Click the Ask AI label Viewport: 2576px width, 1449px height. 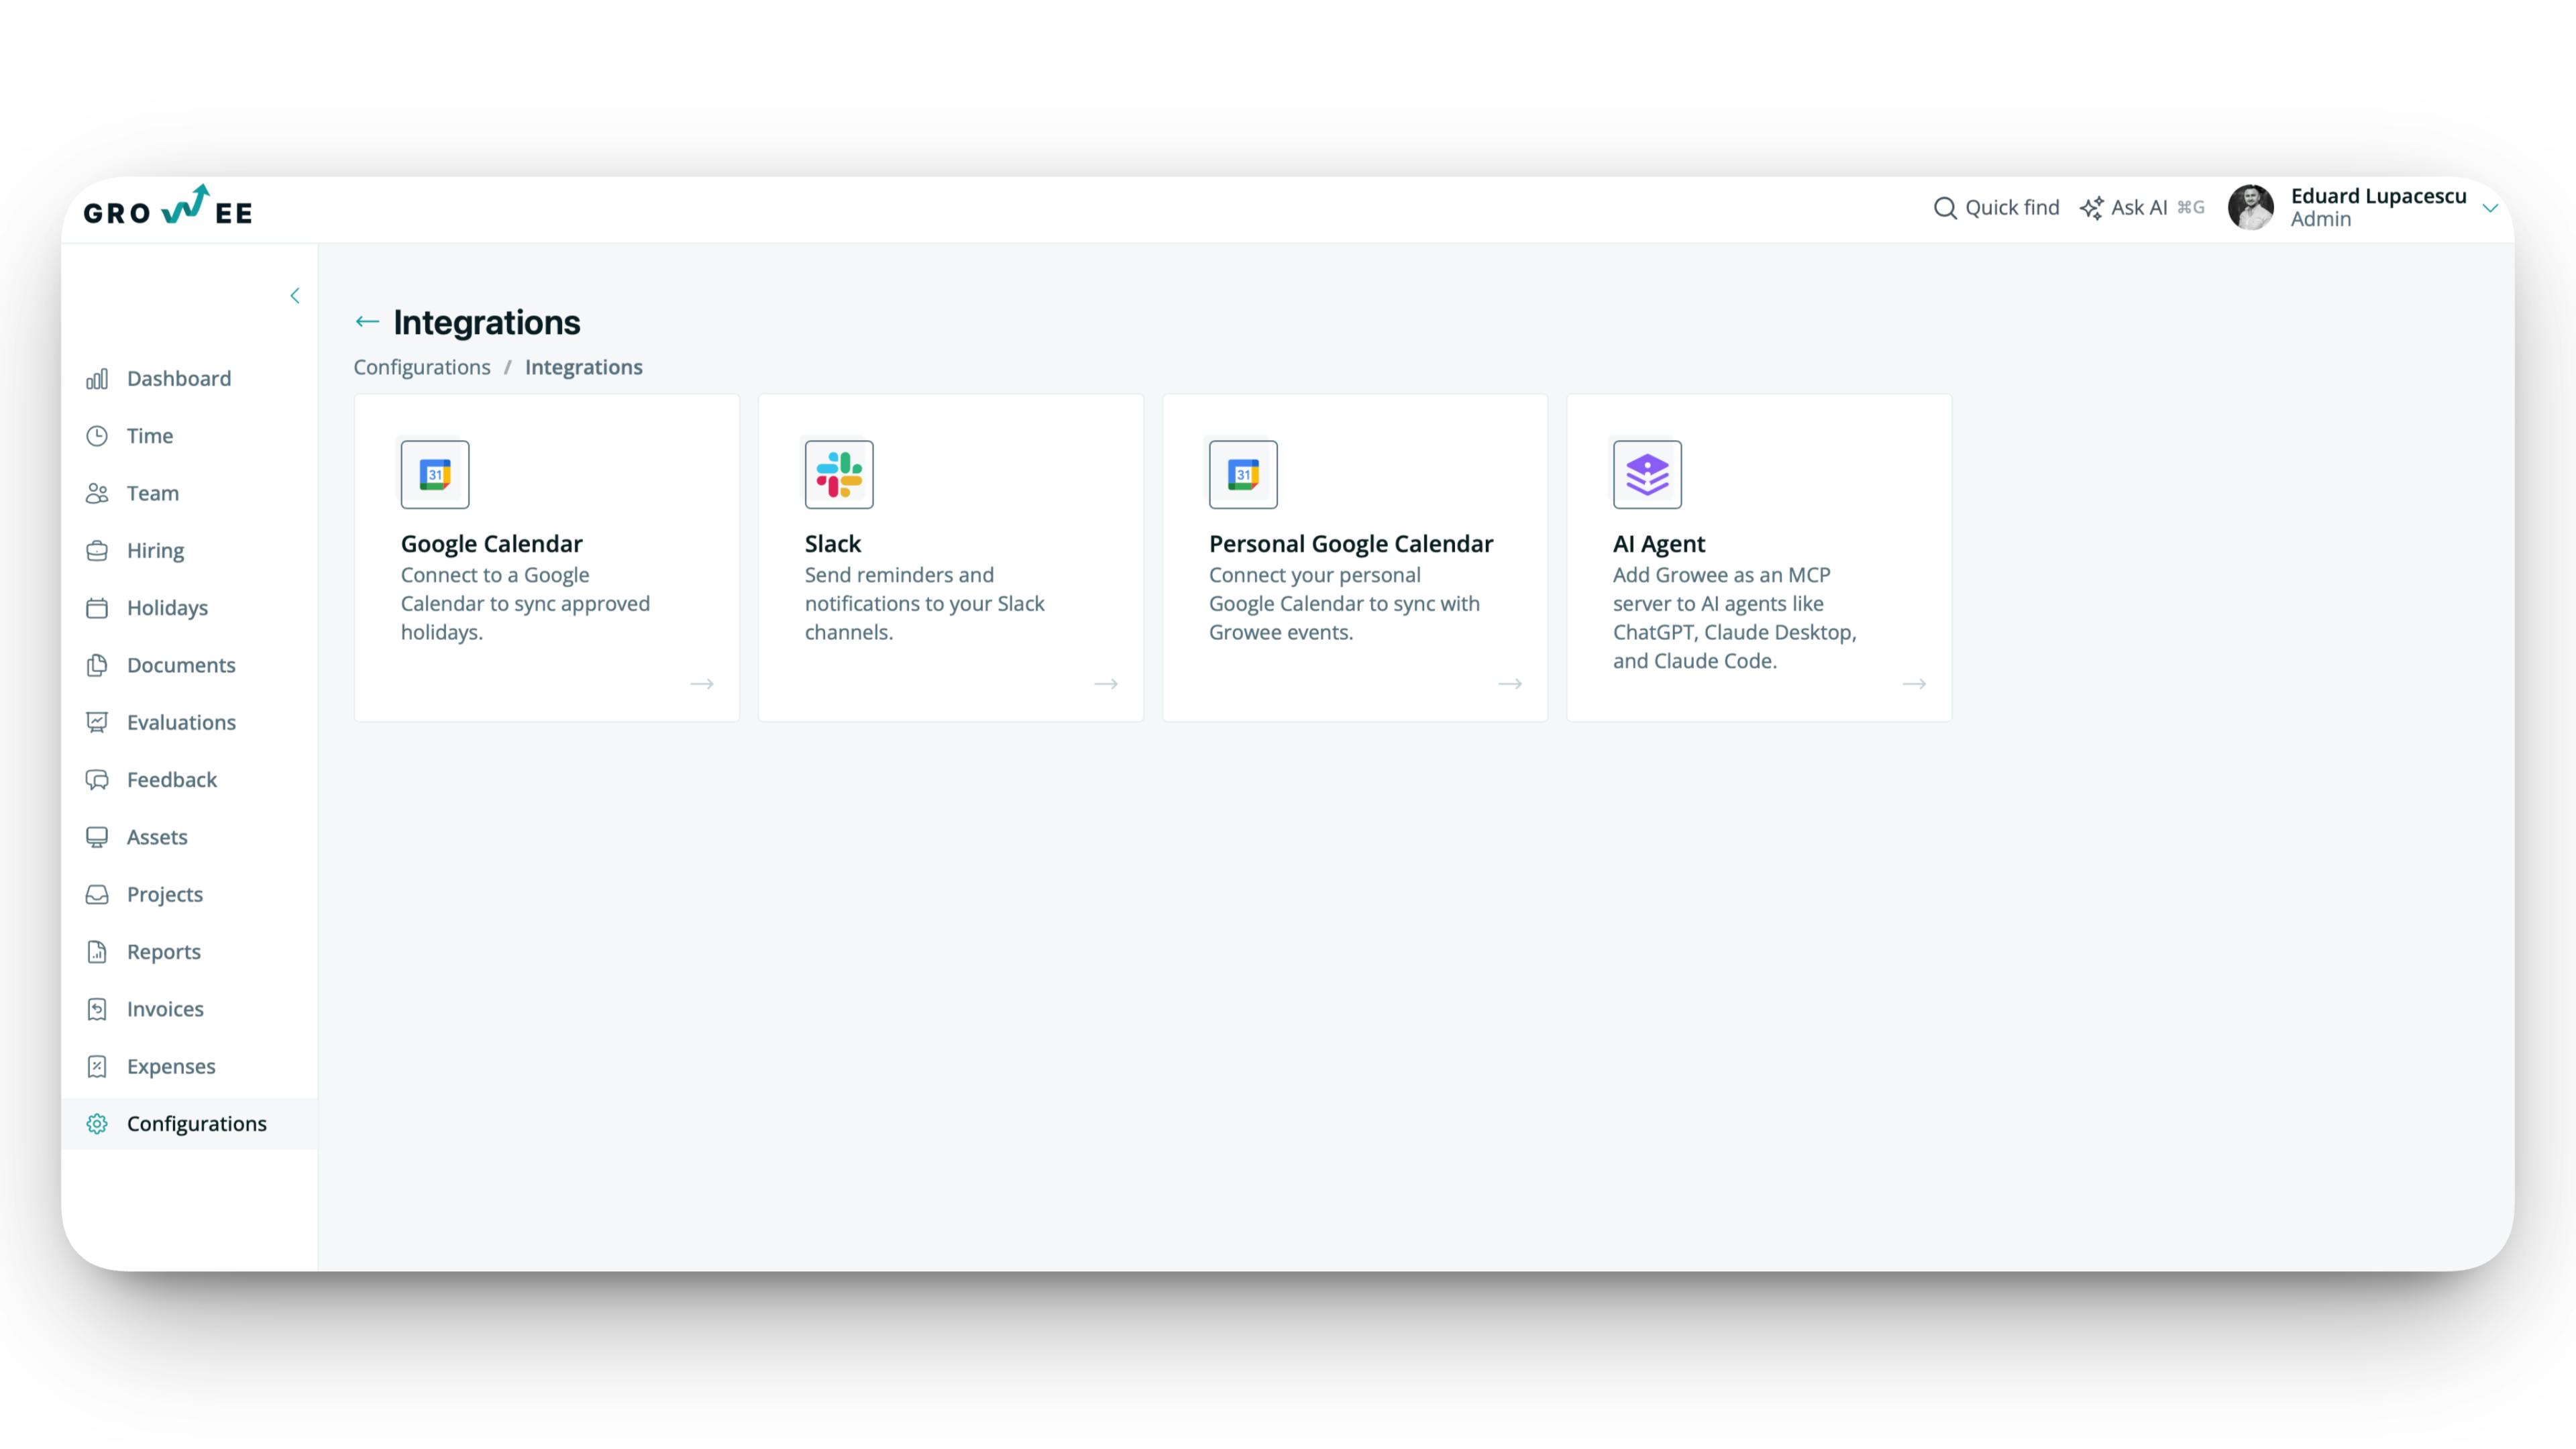point(2139,208)
